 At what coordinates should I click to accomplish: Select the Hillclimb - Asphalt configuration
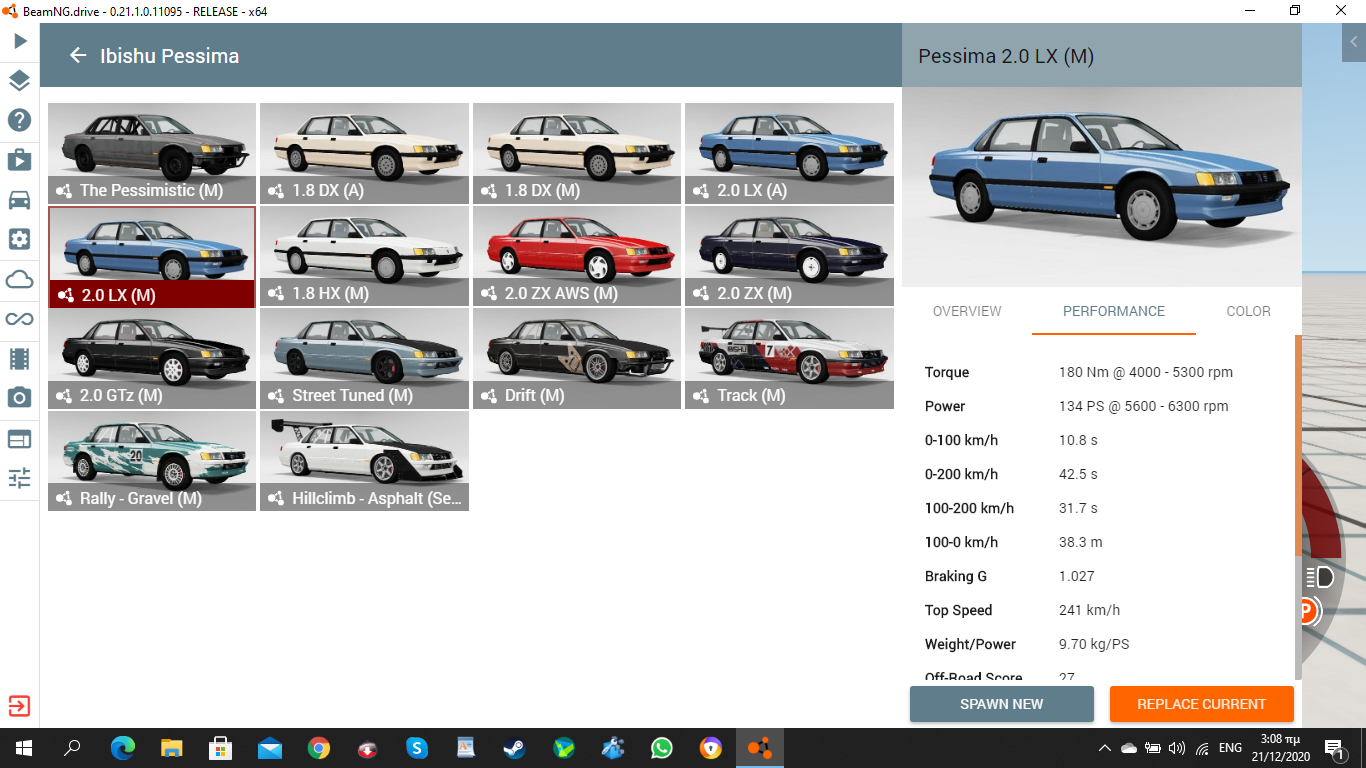tap(364, 461)
